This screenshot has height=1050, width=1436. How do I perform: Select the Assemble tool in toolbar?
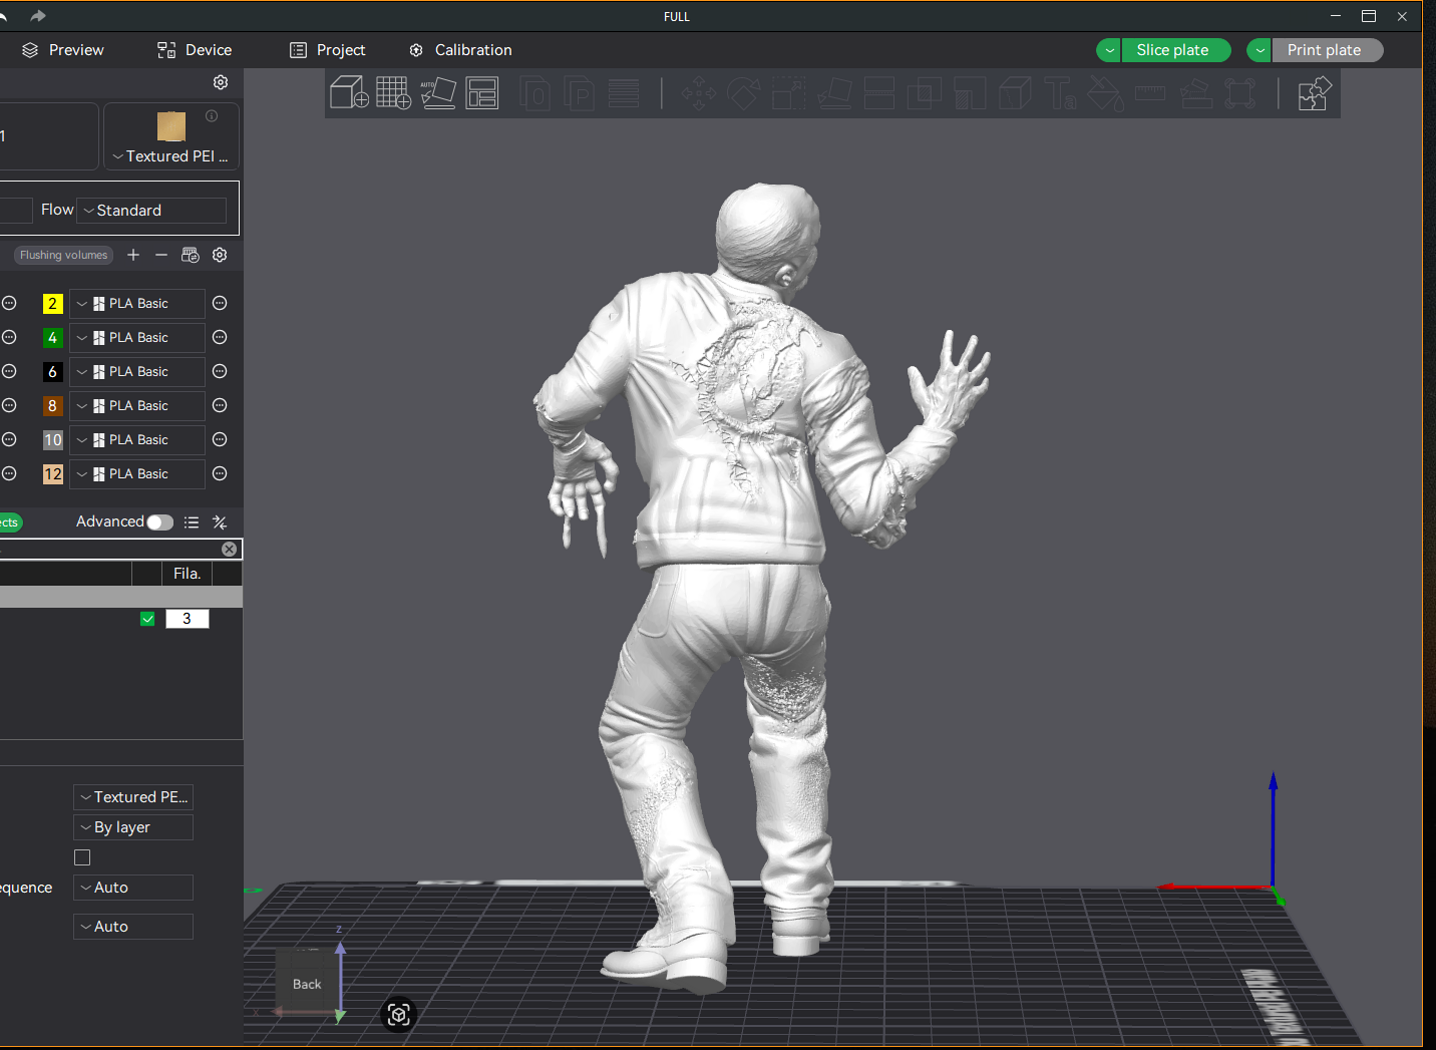pos(1195,94)
